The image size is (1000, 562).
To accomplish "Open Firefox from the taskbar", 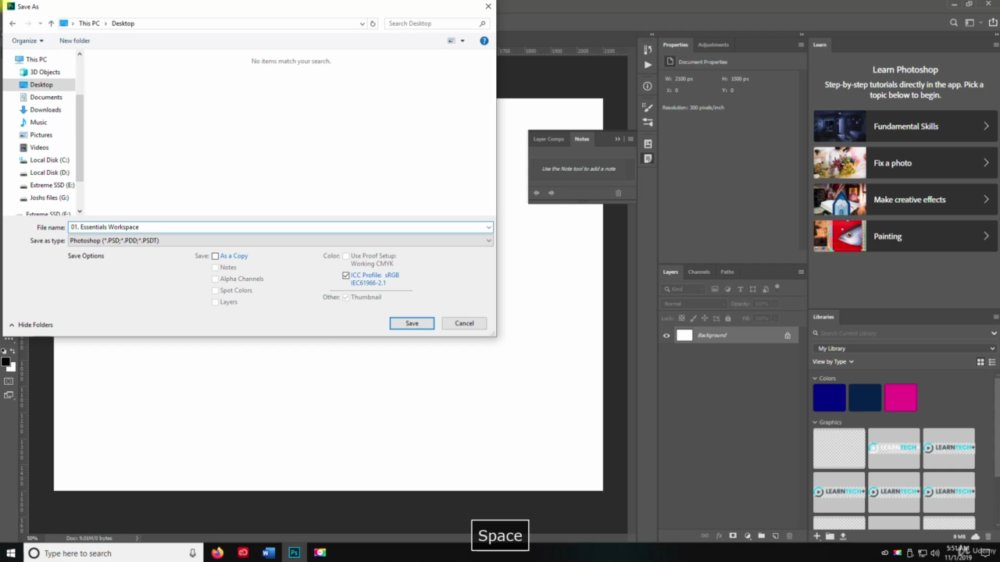I will pyautogui.click(x=217, y=552).
